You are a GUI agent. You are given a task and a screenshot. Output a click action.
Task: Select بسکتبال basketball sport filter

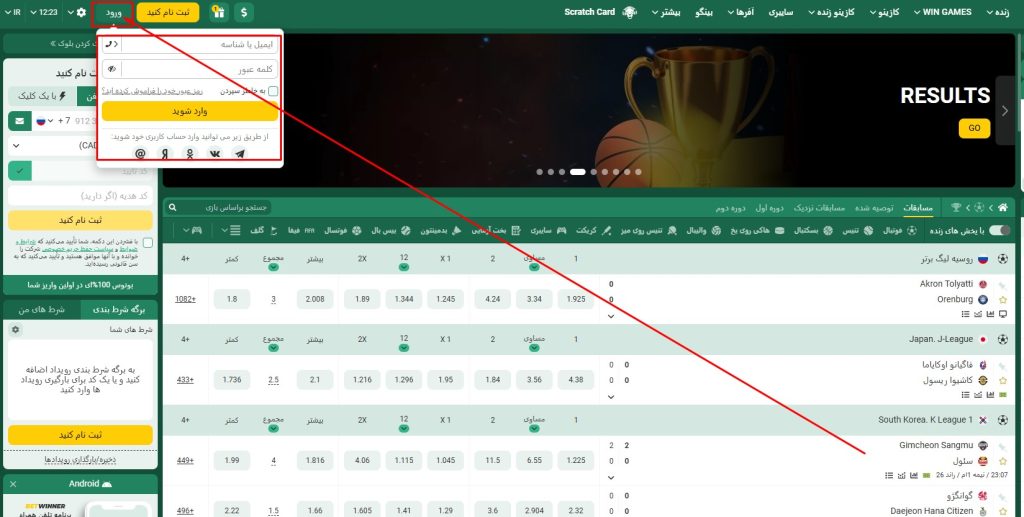813,230
